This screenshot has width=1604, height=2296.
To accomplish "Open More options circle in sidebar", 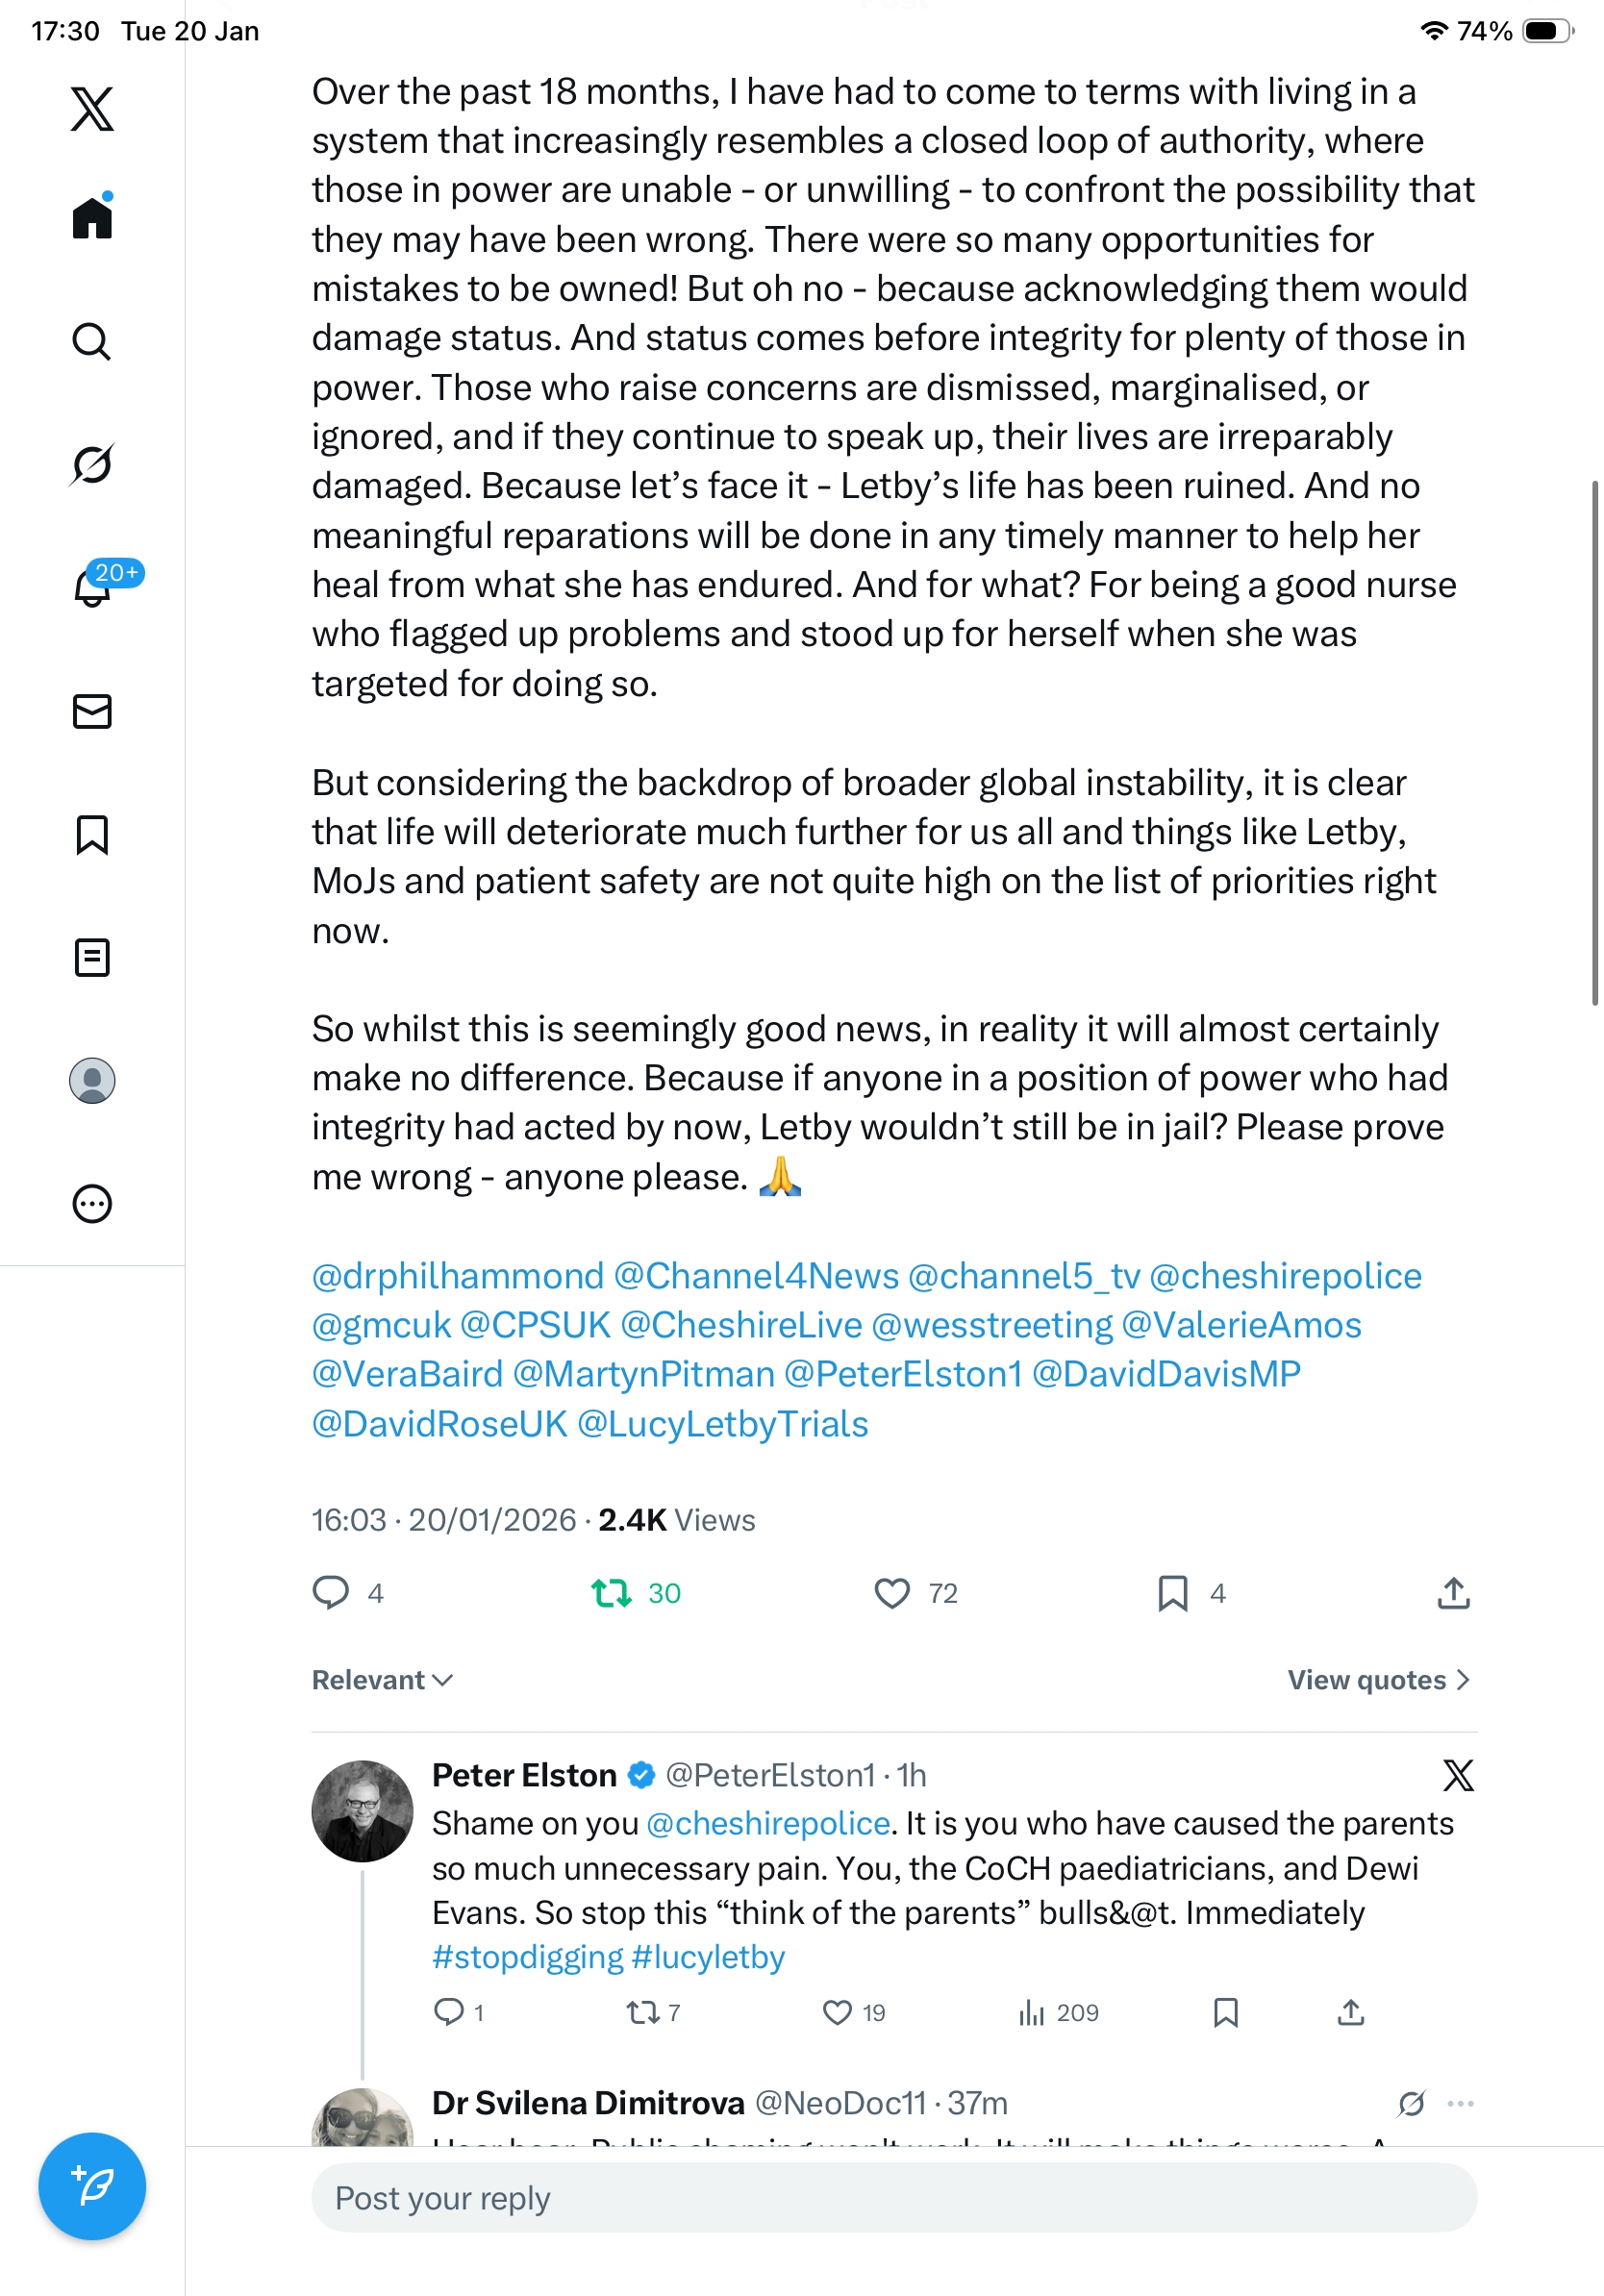I will (x=92, y=1203).
